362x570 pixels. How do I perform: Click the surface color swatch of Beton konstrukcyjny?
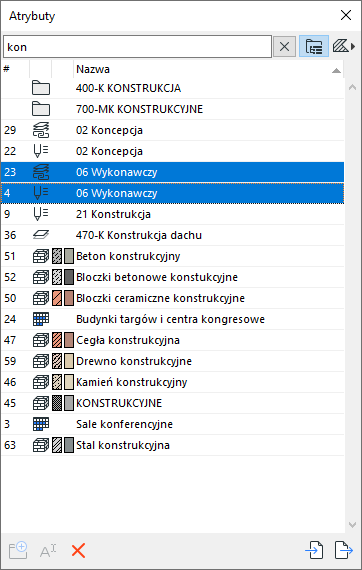69,256
